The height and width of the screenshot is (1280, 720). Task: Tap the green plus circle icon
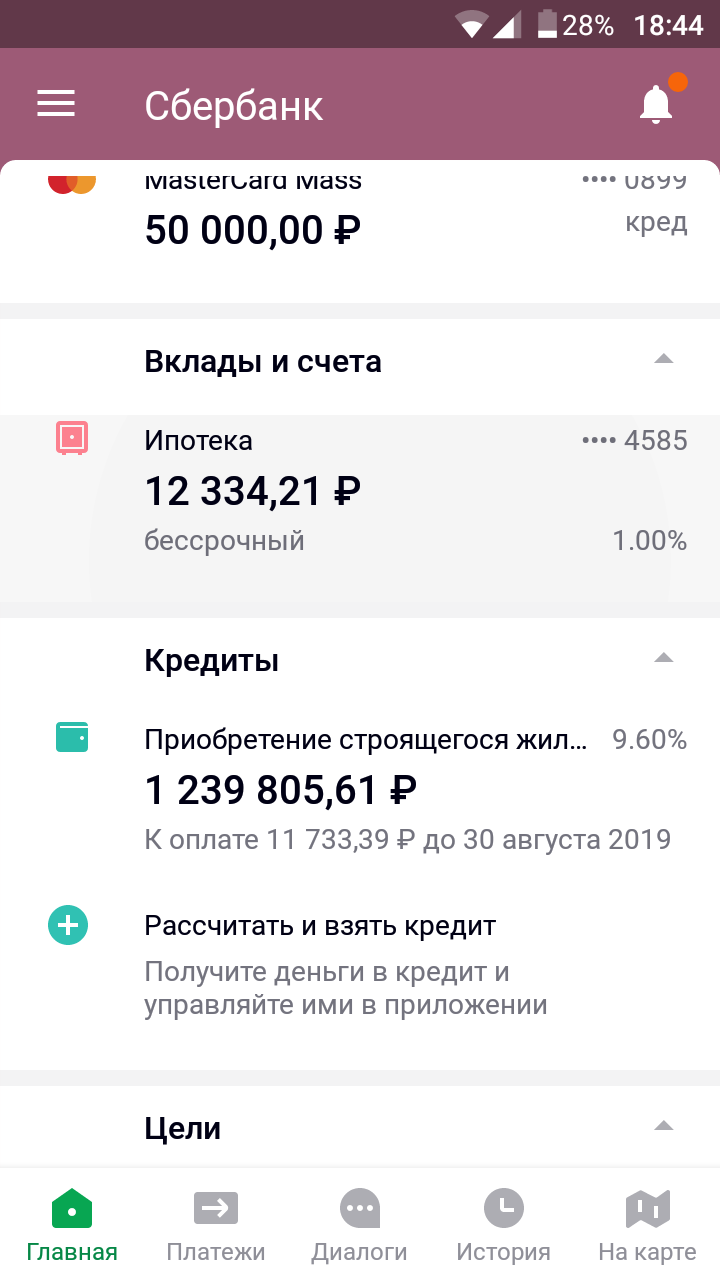(68, 925)
